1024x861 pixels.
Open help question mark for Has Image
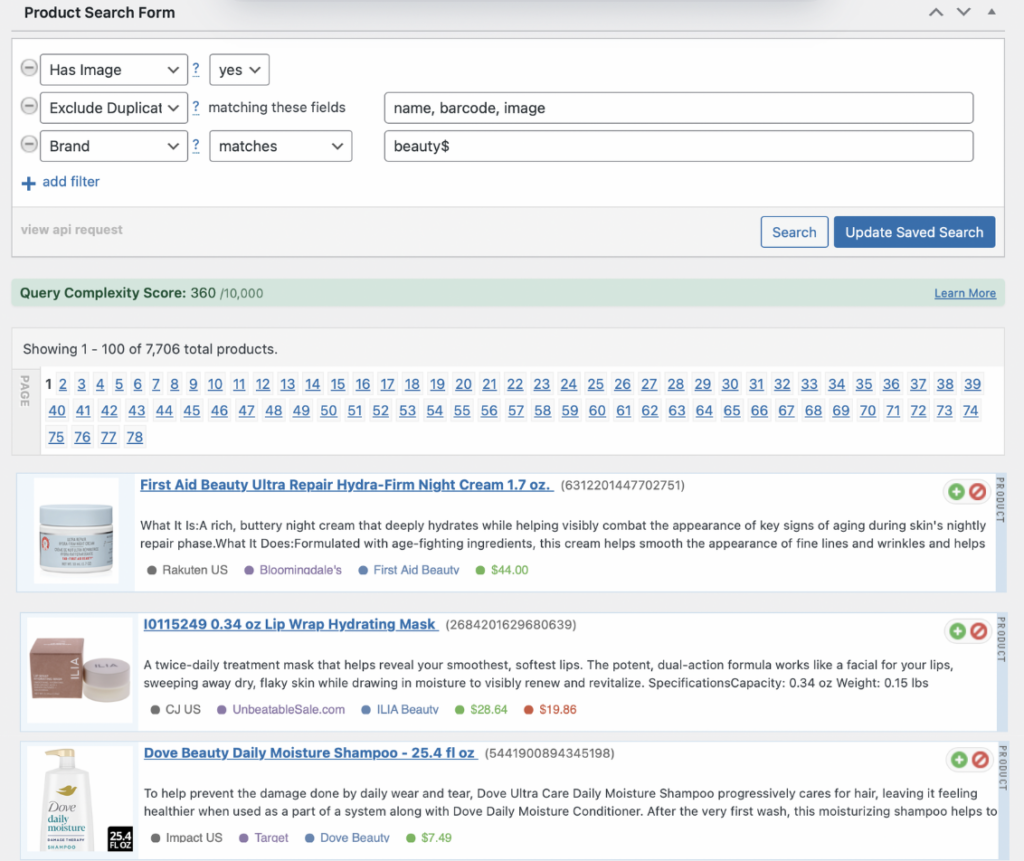pos(196,69)
